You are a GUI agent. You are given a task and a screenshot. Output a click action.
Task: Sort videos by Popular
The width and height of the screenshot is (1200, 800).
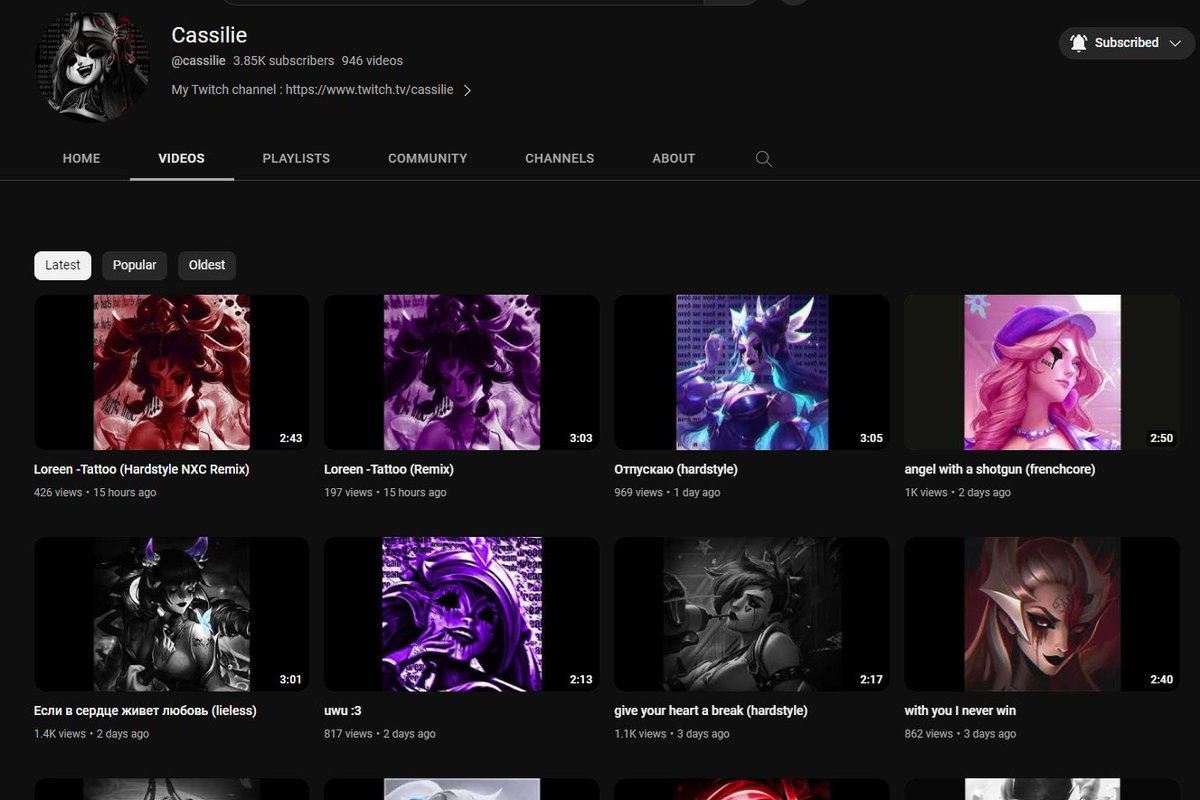pos(134,265)
